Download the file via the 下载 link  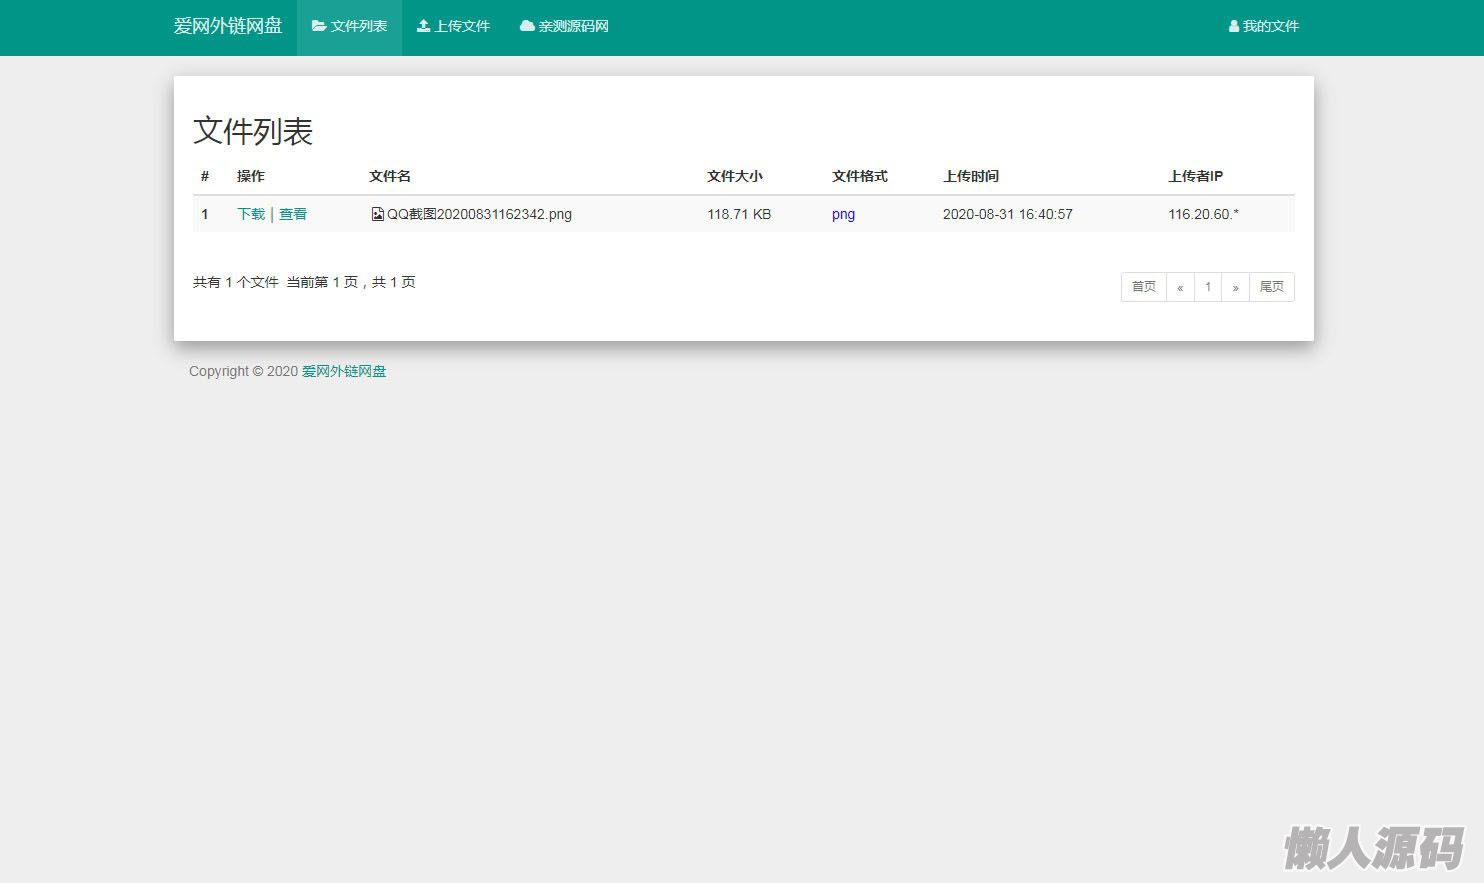coord(251,214)
